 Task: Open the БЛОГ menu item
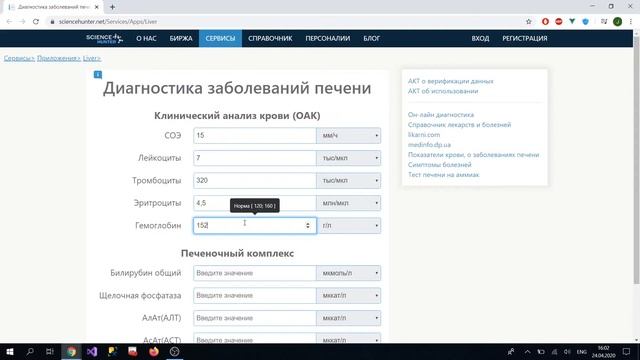(371, 38)
